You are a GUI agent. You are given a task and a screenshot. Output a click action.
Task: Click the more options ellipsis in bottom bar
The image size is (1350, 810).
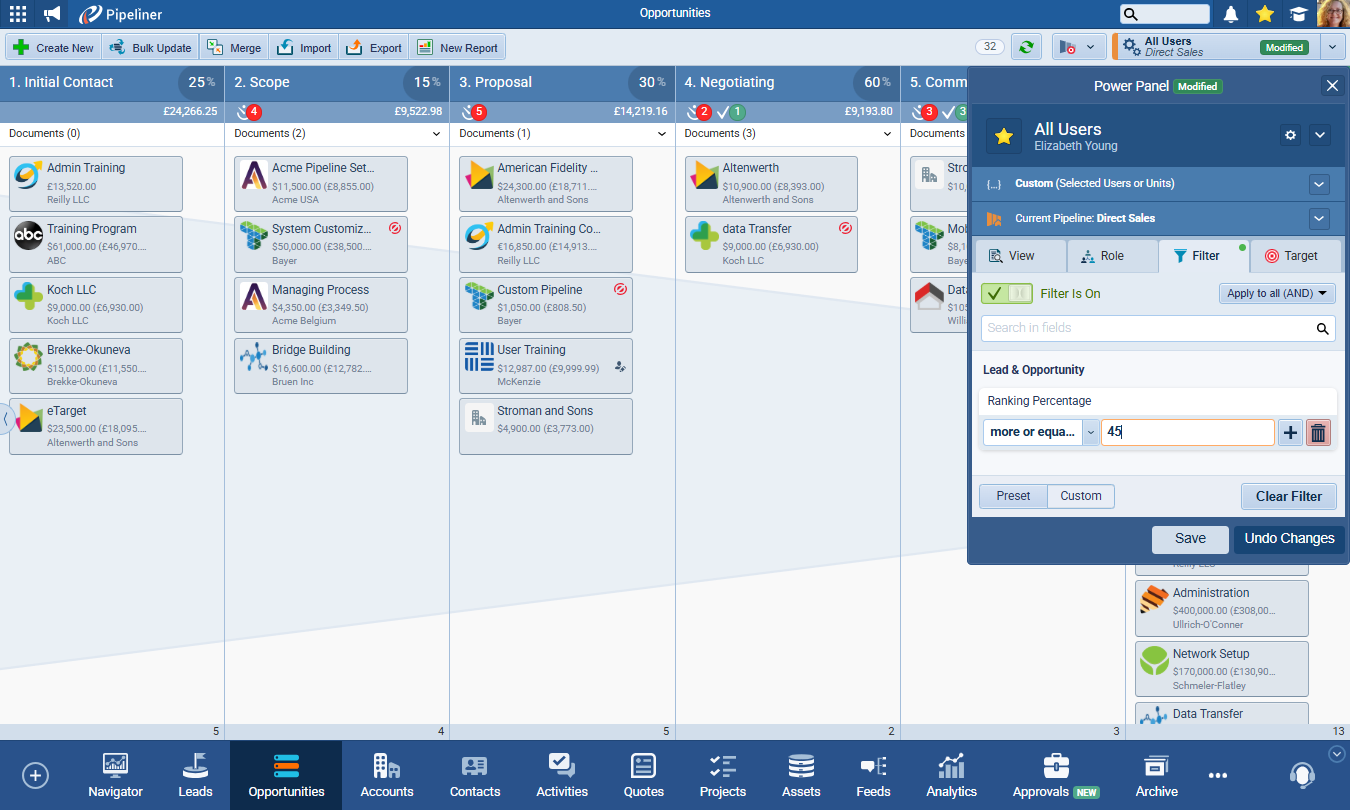1217,775
